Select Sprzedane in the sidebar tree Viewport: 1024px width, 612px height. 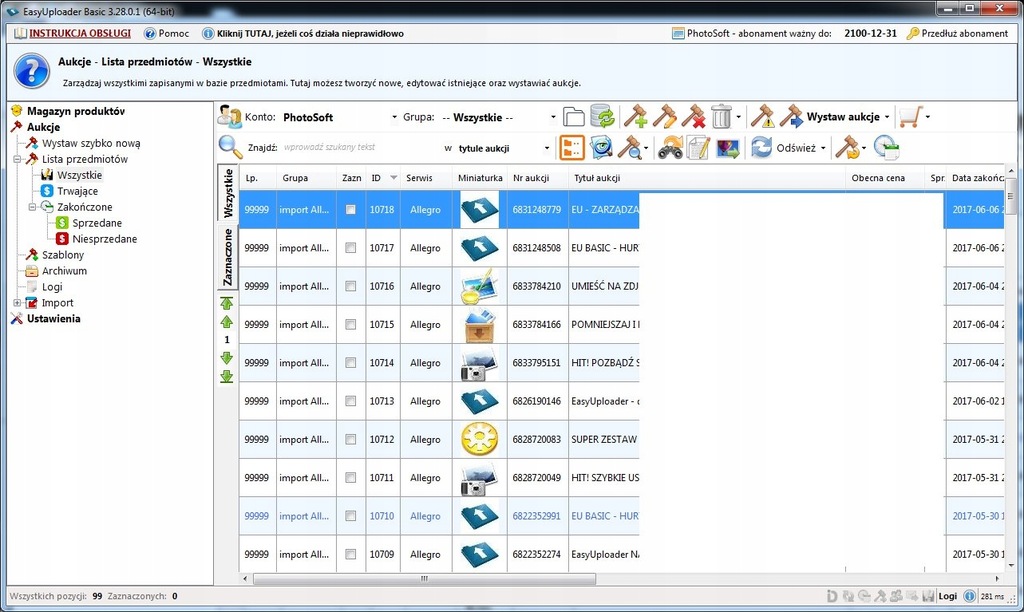(97, 223)
